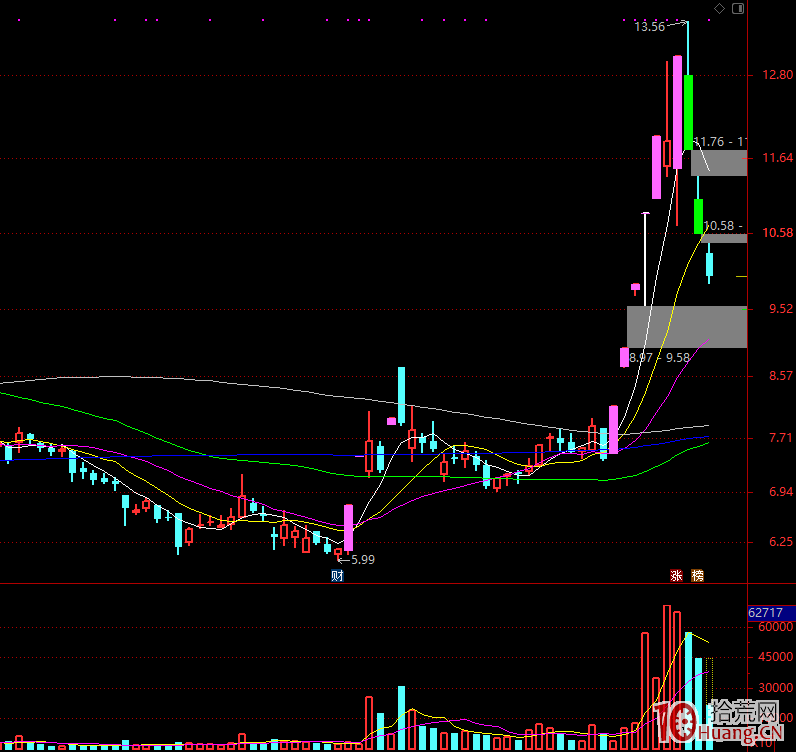Viewport: 796px width, 752px height.
Task: Click the 8.97 - 9.58 gap range label
Action: pos(659,357)
